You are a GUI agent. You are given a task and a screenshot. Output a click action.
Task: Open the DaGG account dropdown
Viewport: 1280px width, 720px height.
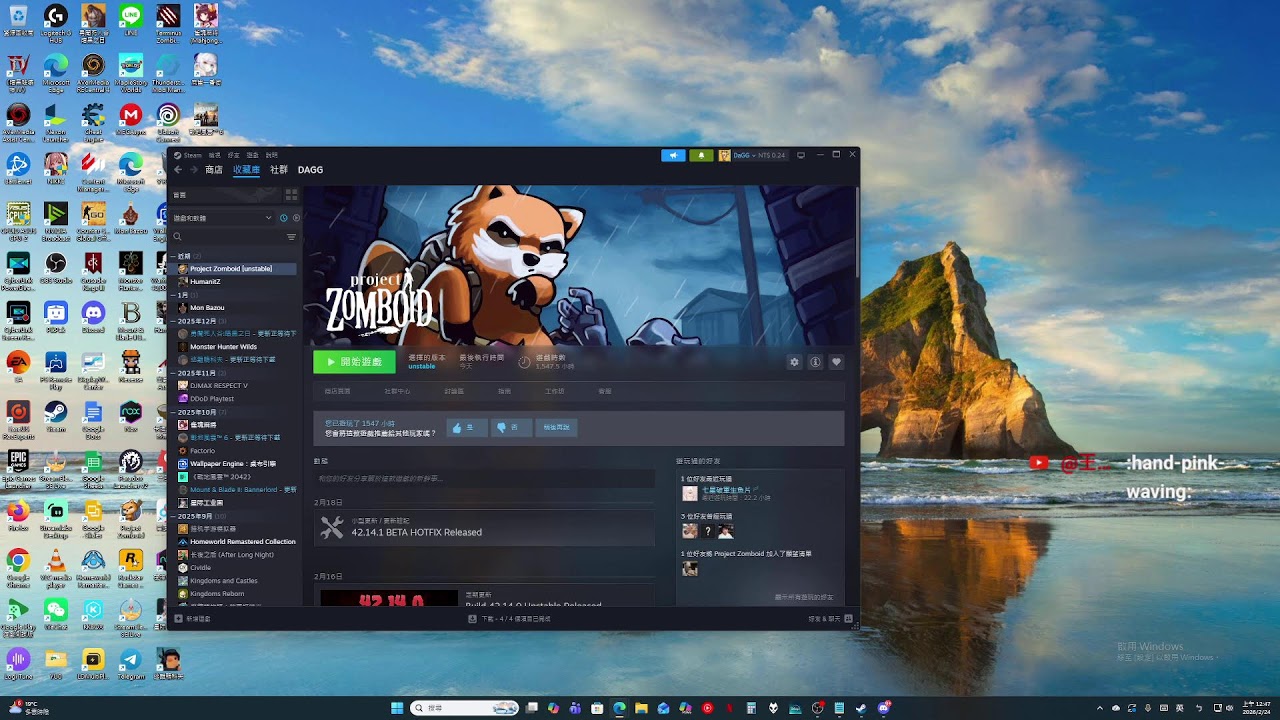click(x=753, y=155)
